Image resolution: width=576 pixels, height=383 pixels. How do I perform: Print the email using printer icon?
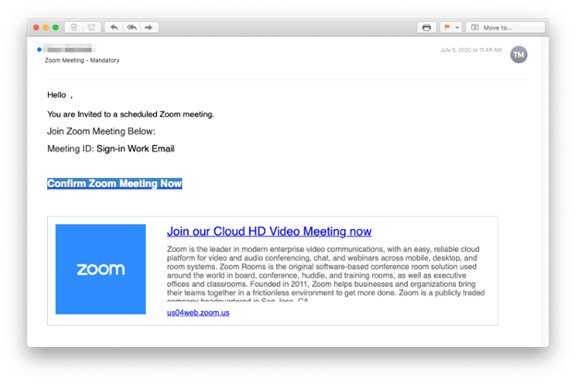tap(426, 28)
